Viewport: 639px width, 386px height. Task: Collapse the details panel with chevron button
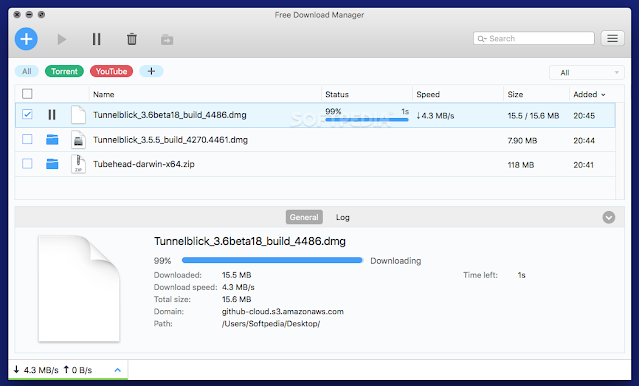pos(609,217)
